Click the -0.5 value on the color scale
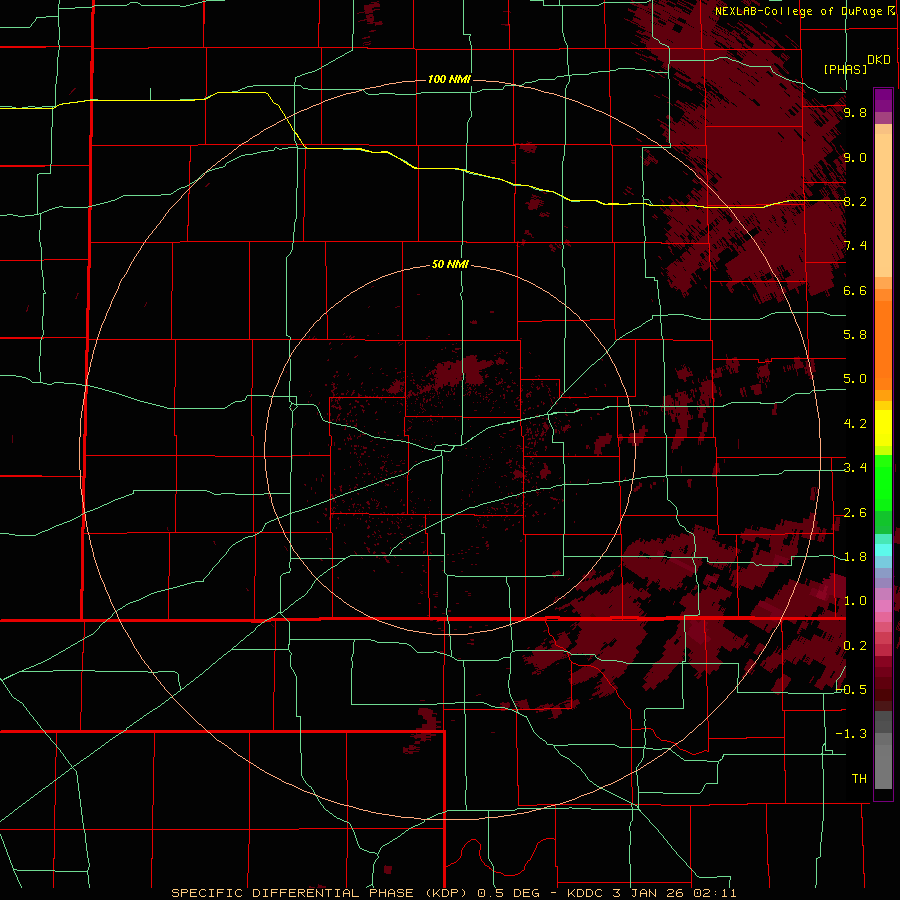The width and height of the screenshot is (900, 900). click(x=852, y=689)
